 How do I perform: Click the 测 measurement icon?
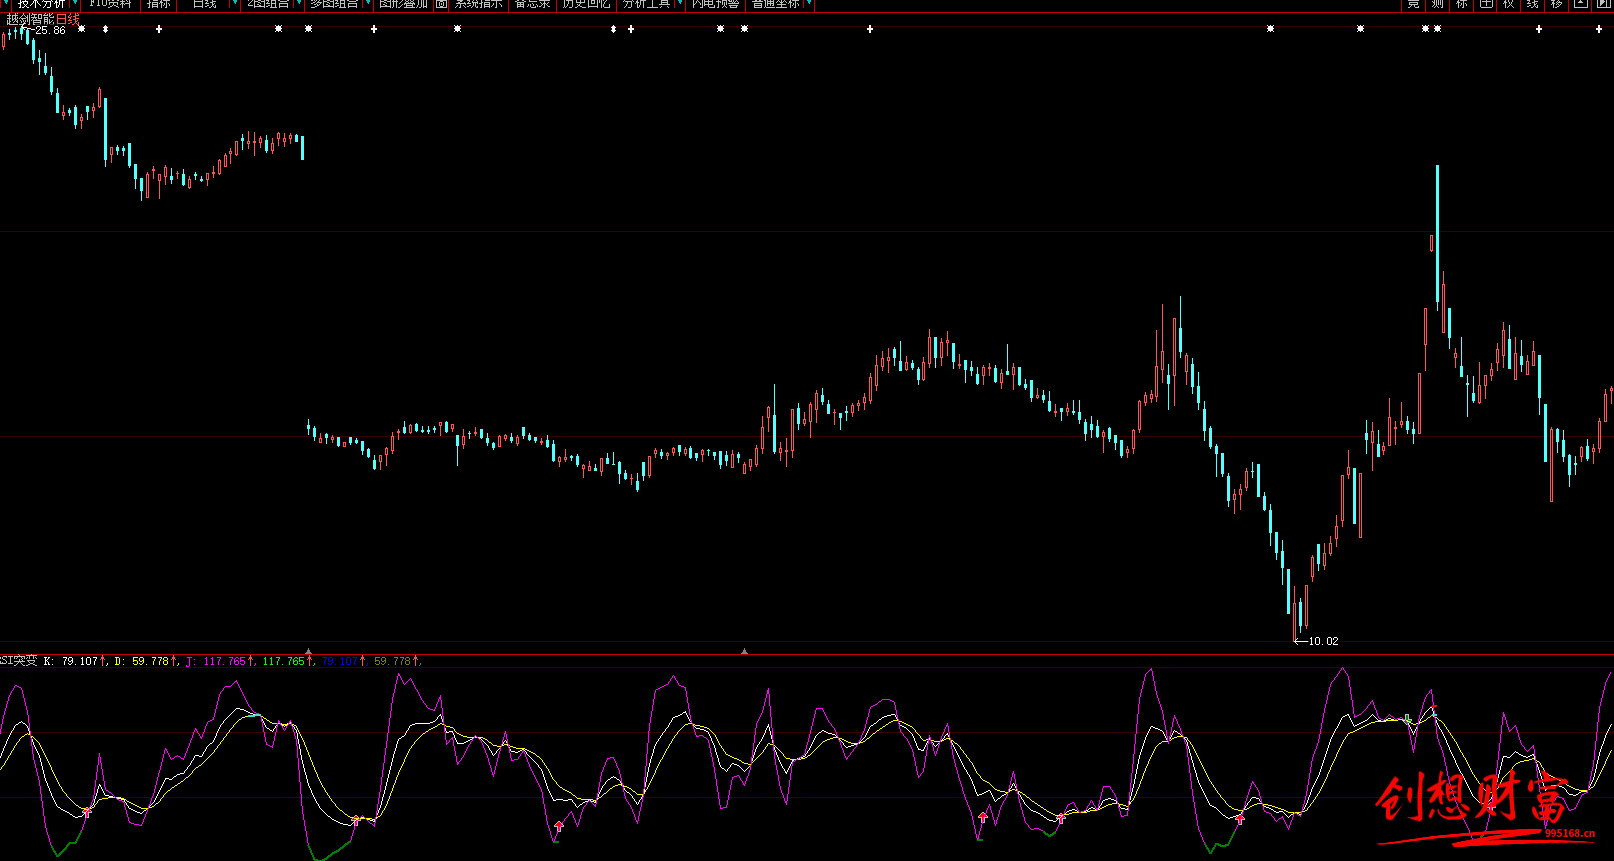(x=1437, y=4)
